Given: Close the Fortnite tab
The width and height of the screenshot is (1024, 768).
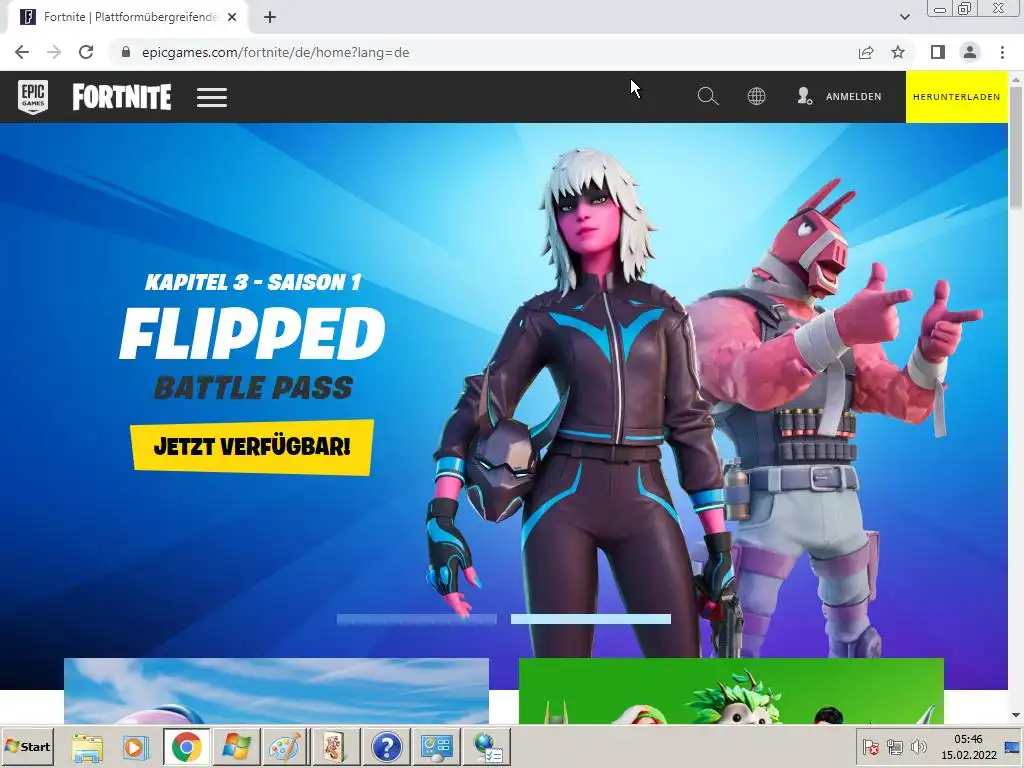Looking at the screenshot, I should [232, 17].
